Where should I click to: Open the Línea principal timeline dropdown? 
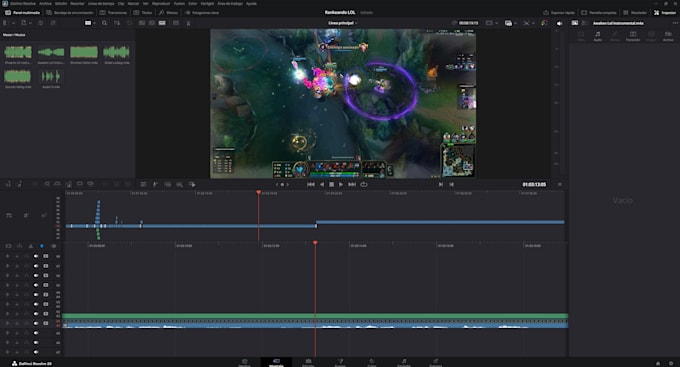(343, 23)
